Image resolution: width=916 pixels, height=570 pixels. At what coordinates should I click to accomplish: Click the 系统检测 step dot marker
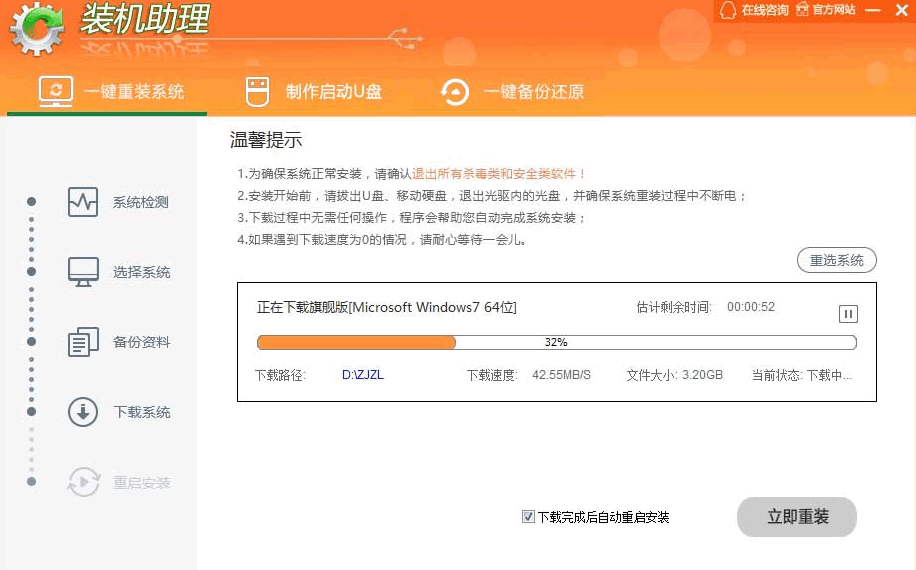(32, 201)
